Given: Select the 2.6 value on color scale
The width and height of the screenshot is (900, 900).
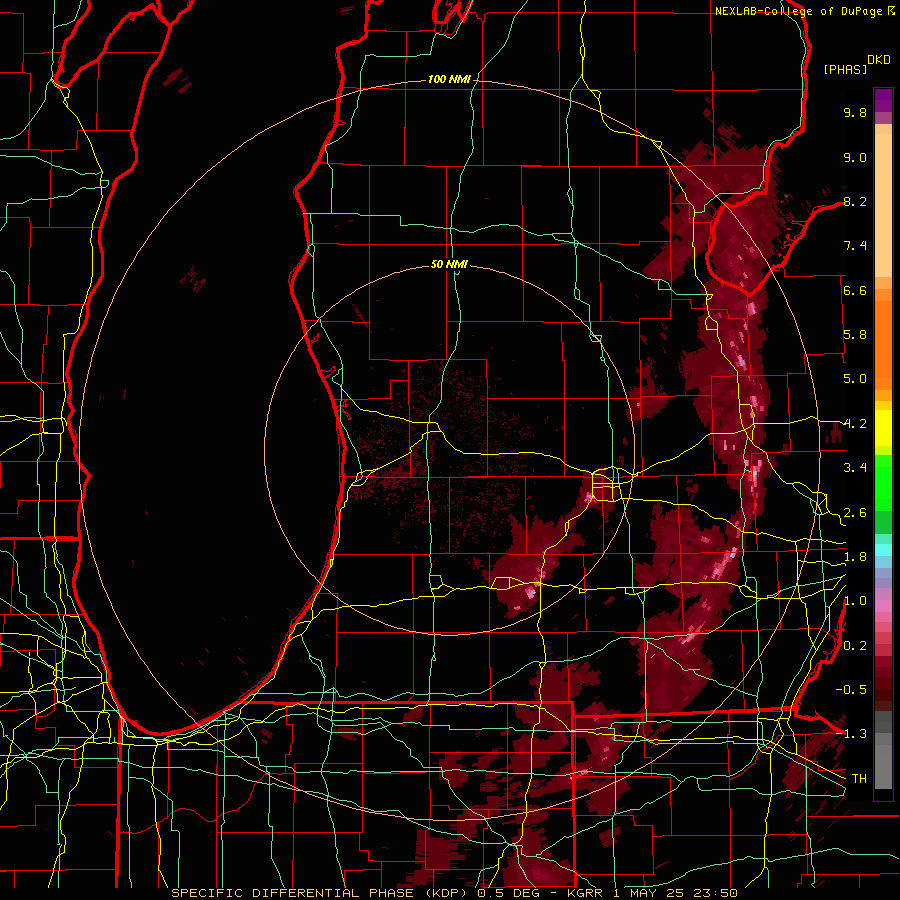Looking at the screenshot, I should click(855, 513).
